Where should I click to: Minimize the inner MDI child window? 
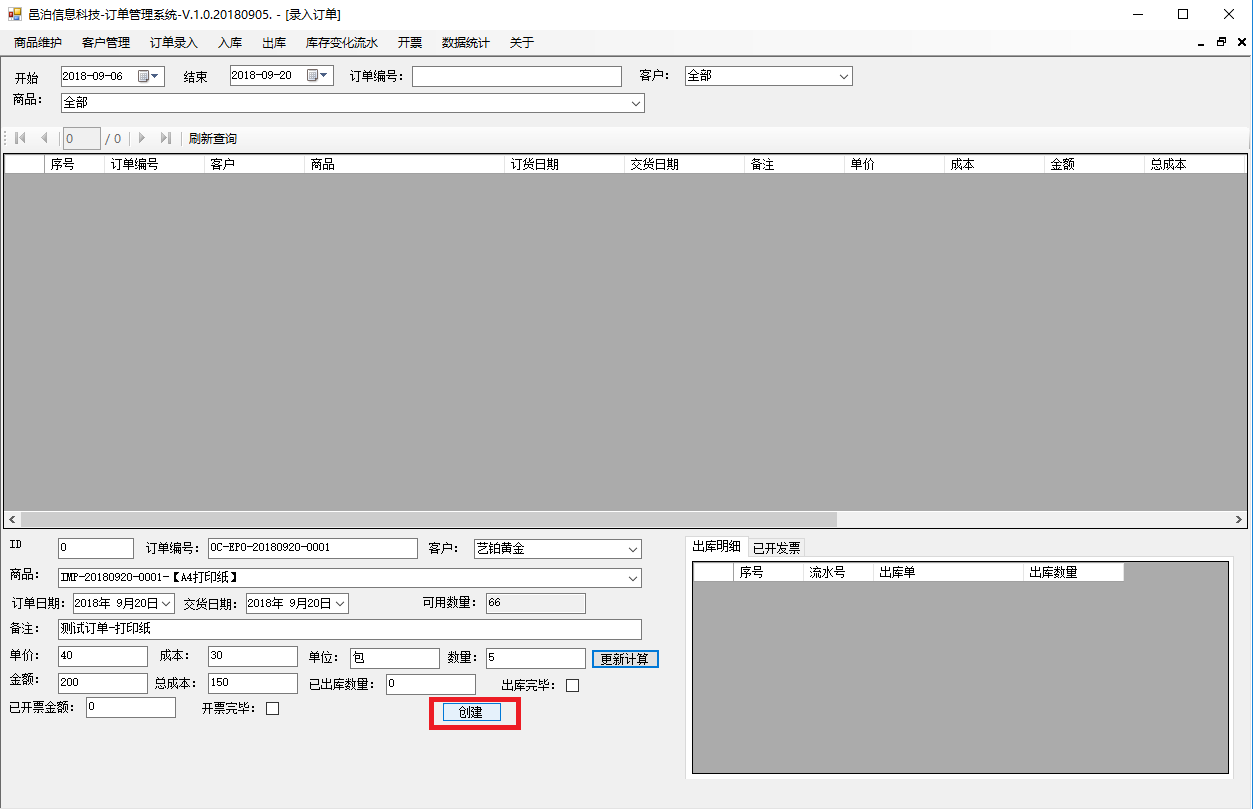pyautogui.click(x=1201, y=42)
